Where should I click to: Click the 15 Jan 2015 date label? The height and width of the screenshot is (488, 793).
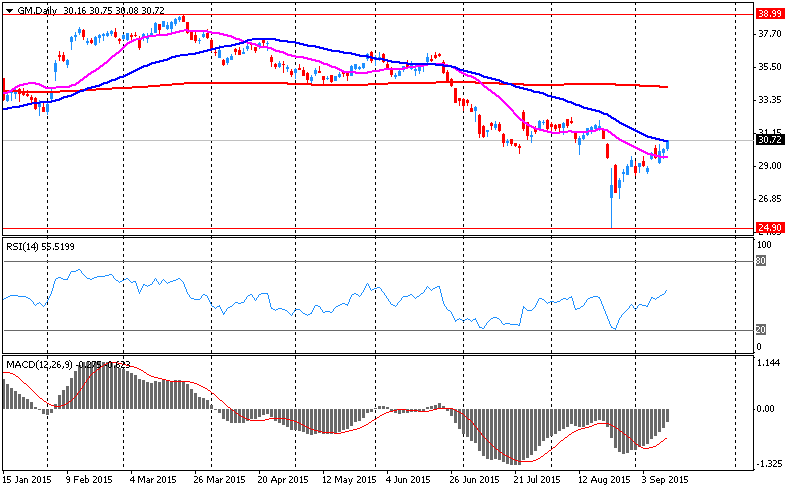[27, 479]
